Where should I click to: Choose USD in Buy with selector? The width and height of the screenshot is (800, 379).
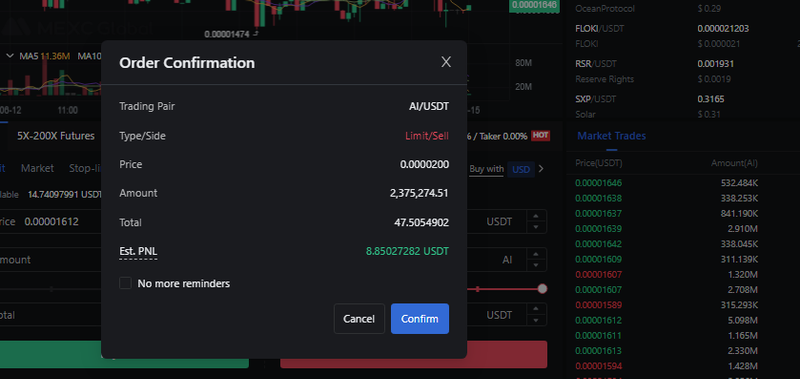click(x=521, y=169)
